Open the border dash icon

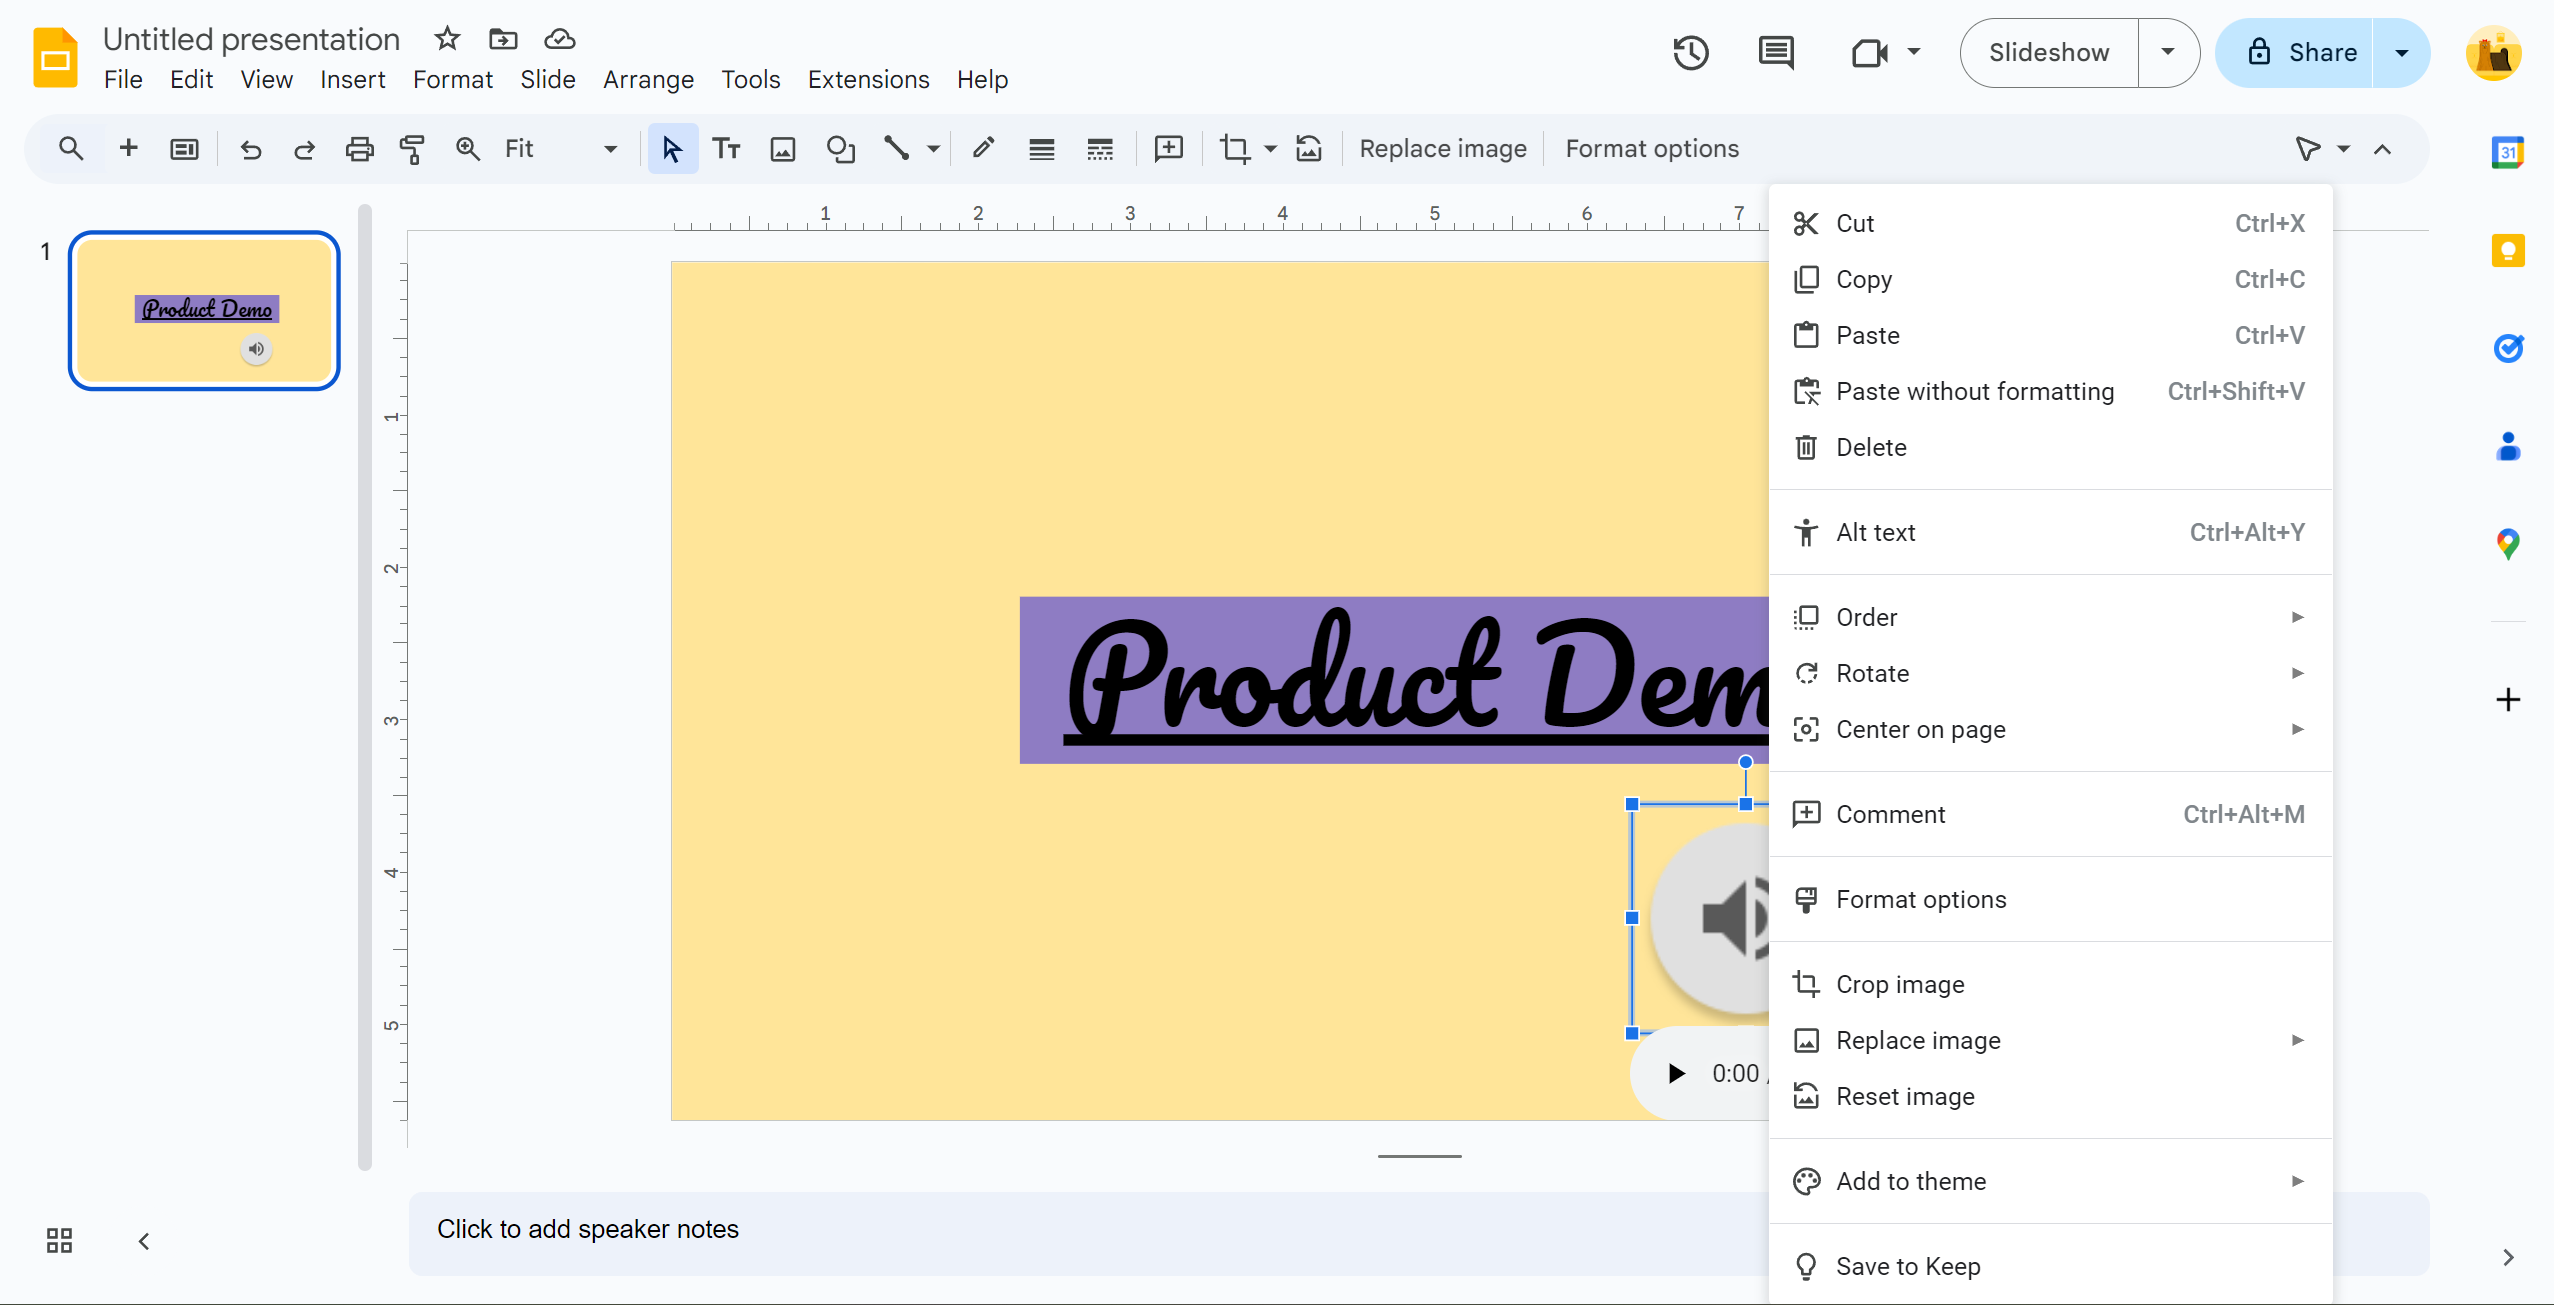[x=1099, y=149]
